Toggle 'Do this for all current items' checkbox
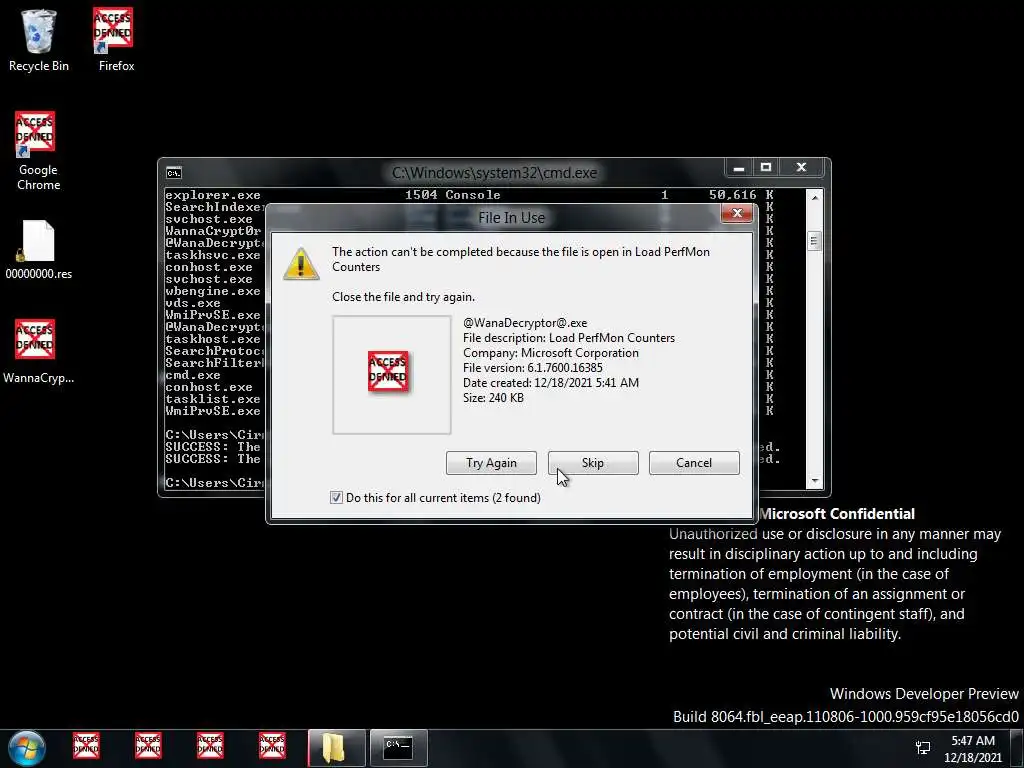Screen dimensions: 1024x768 pos(336,498)
